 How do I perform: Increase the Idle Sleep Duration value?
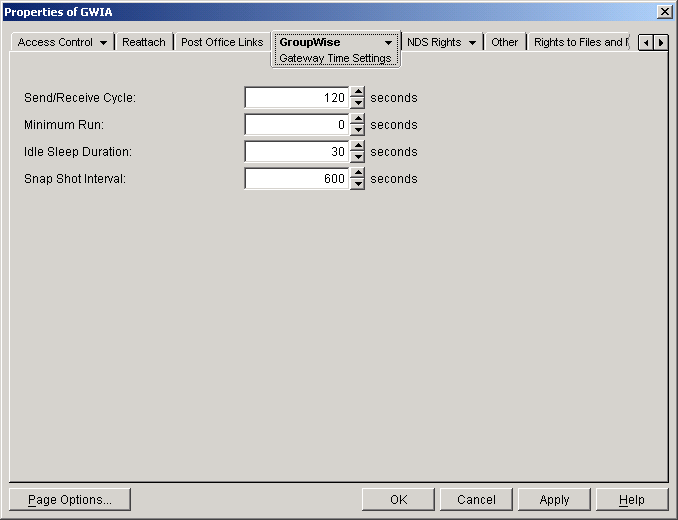click(358, 146)
